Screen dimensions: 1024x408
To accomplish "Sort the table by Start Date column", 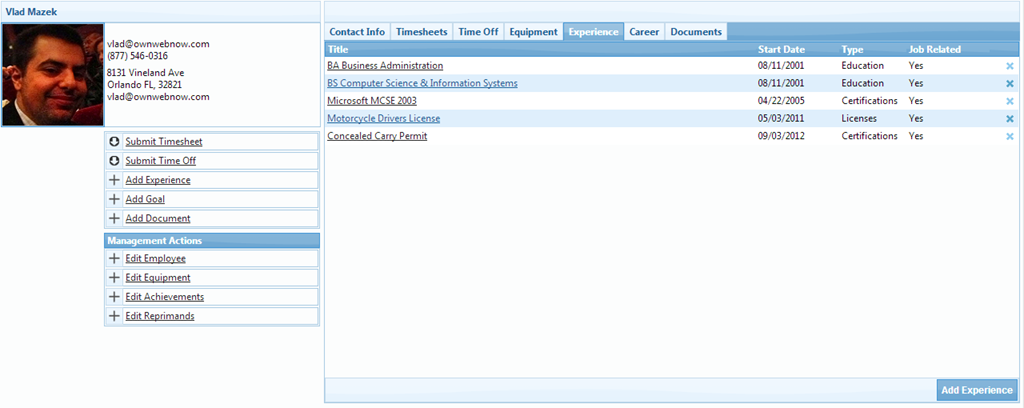I will click(x=781, y=49).
